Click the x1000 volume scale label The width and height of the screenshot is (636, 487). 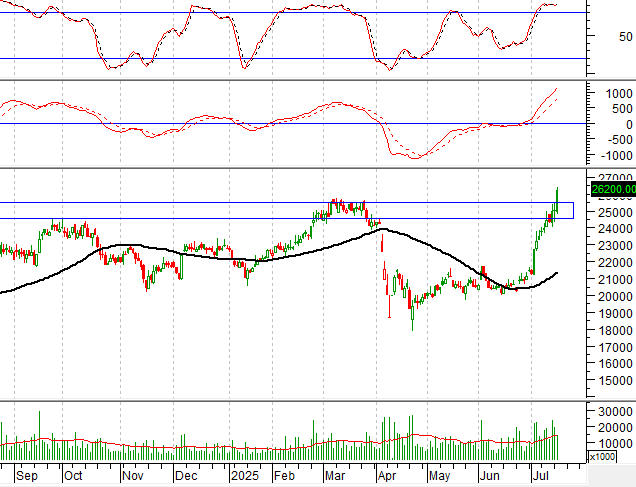click(x=603, y=457)
